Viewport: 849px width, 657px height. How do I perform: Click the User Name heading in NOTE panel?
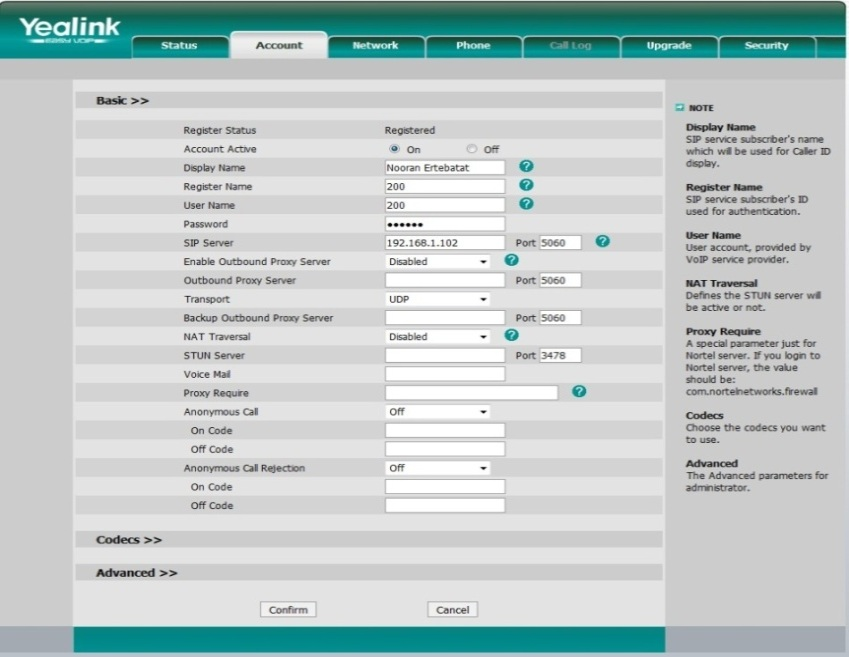713,236
